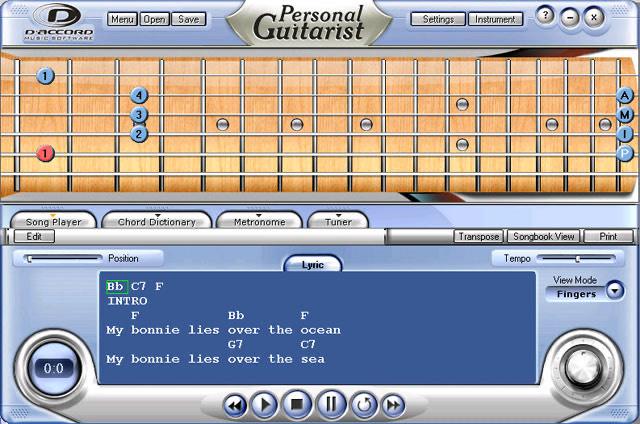Click lyric line ending with 'ocean'
This screenshot has width=640, height=424.
pos(223,330)
